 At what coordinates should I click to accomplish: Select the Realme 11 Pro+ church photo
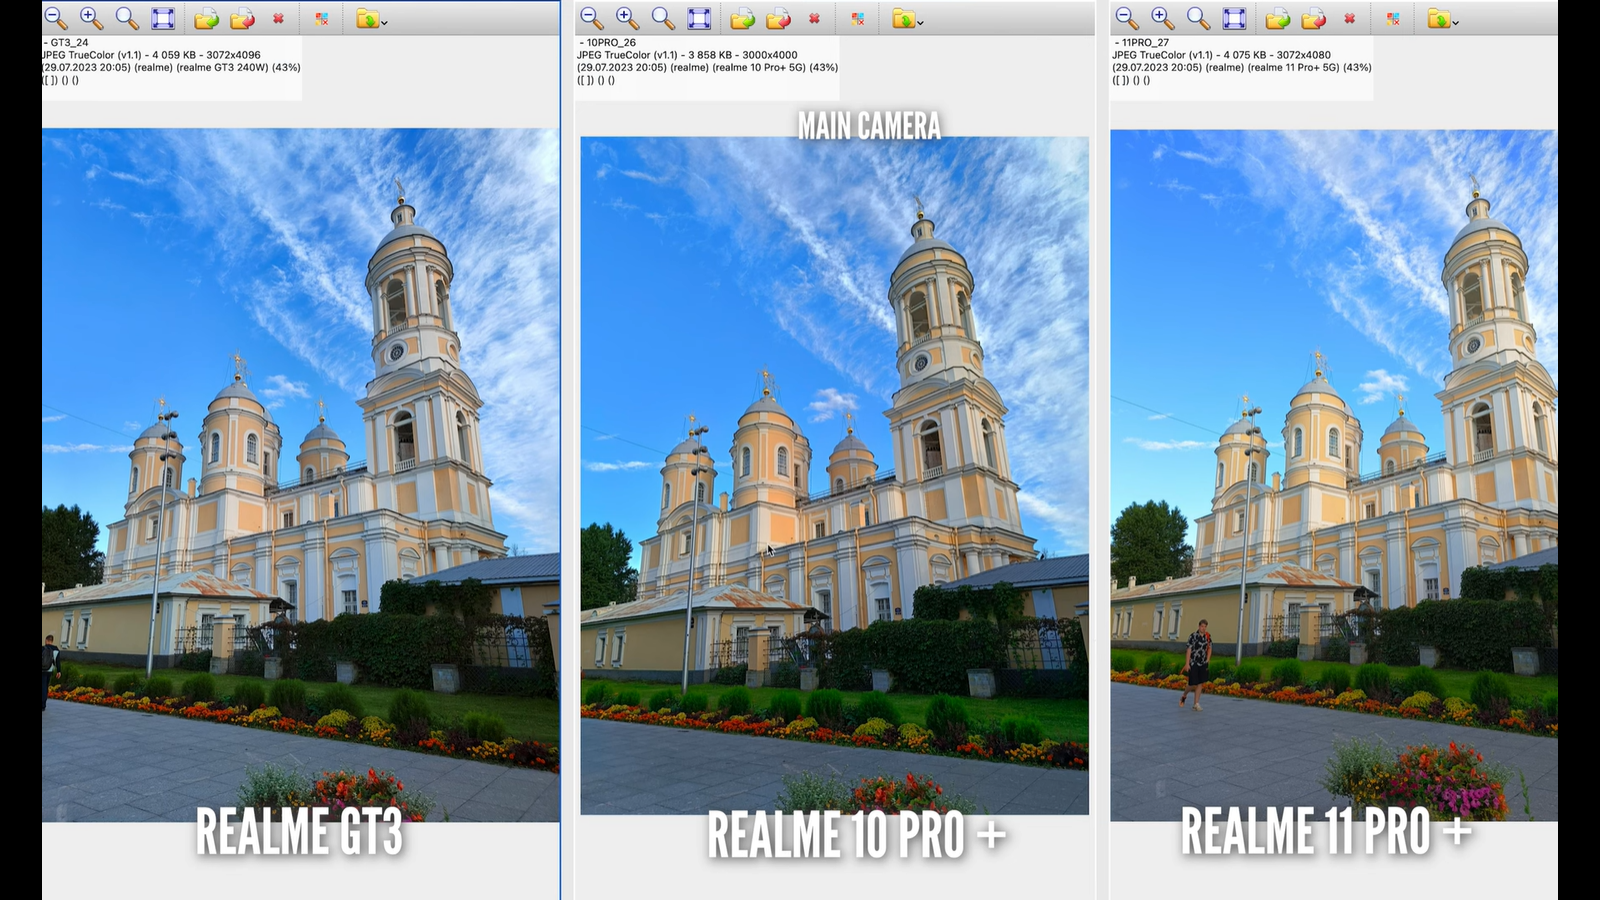(x=1333, y=475)
